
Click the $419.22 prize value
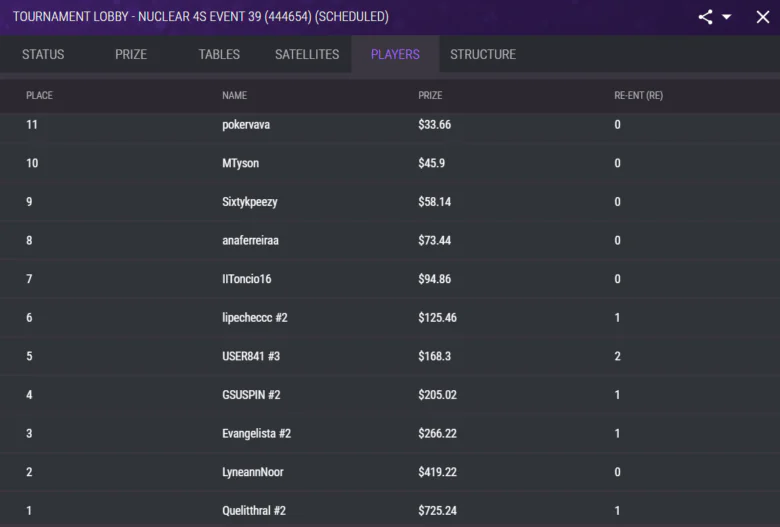click(437, 472)
